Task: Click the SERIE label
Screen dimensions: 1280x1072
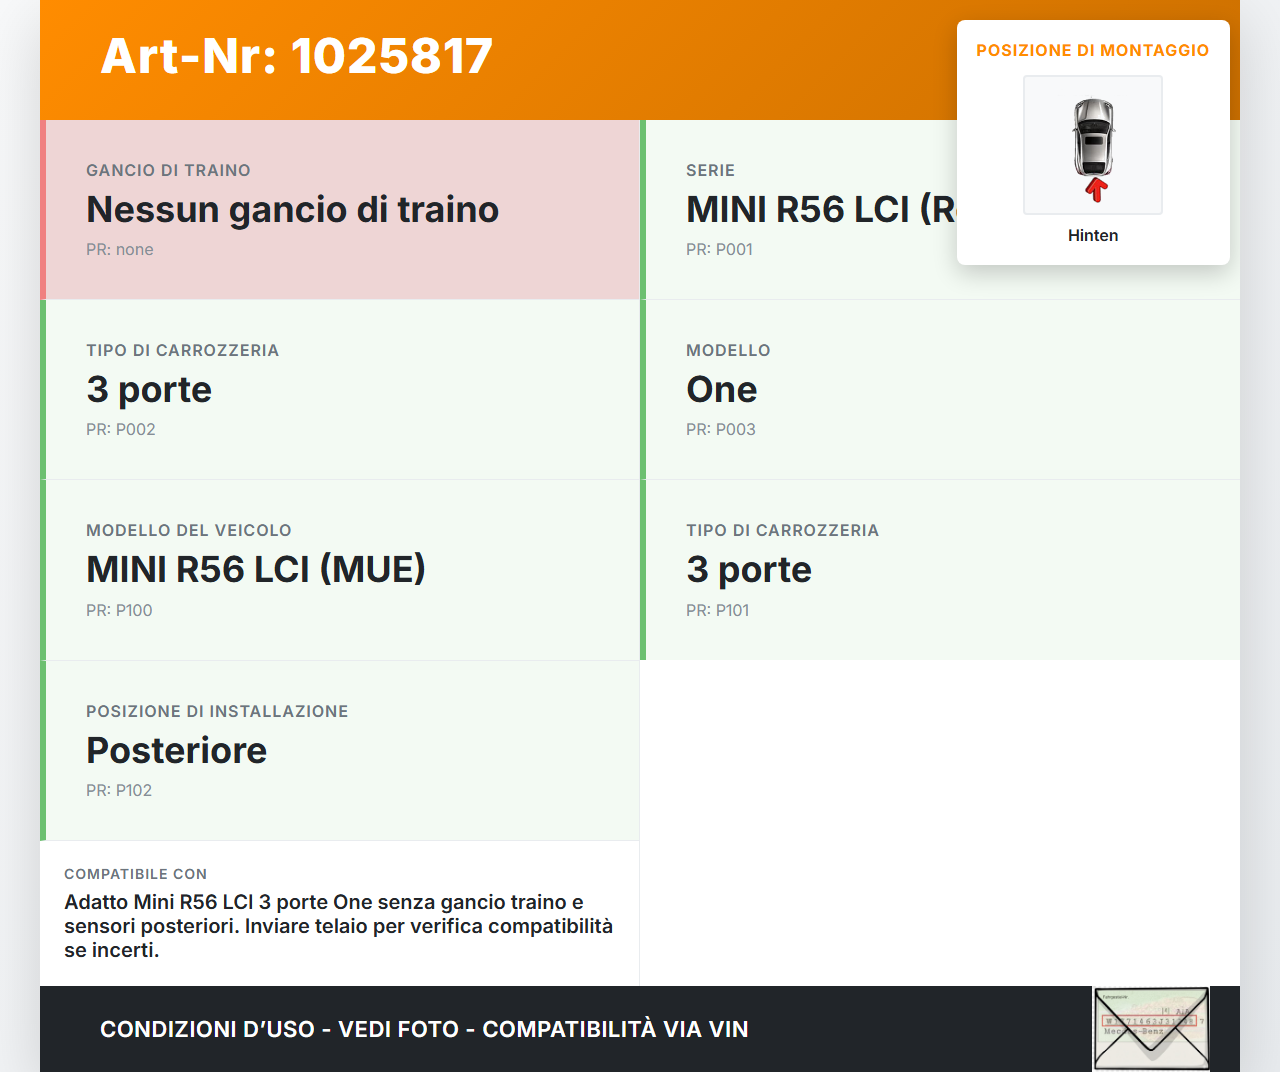Action: (x=710, y=170)
